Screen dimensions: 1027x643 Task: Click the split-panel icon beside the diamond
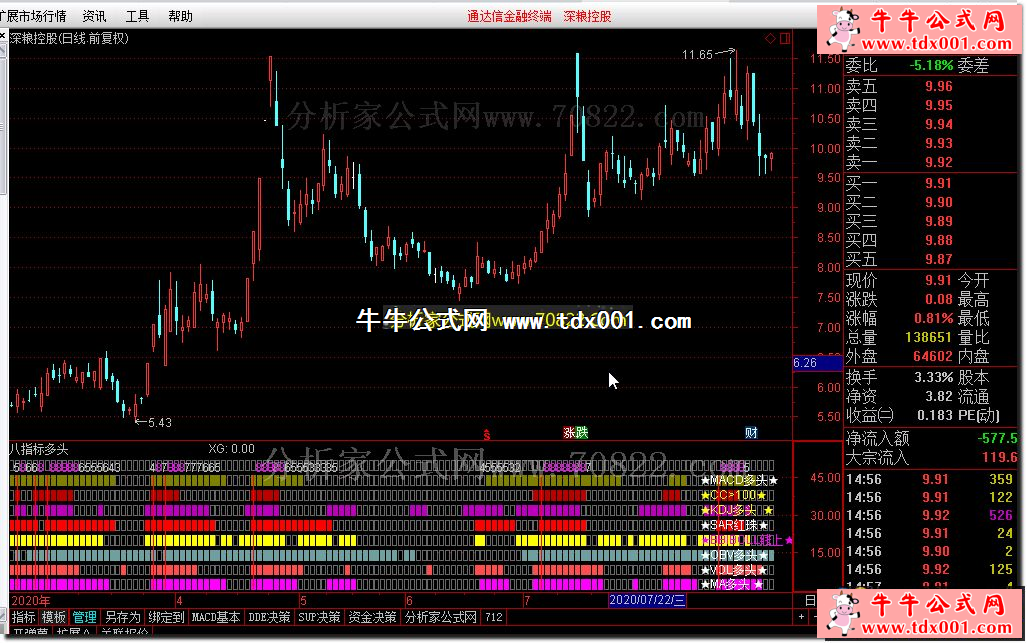[785, 39]
